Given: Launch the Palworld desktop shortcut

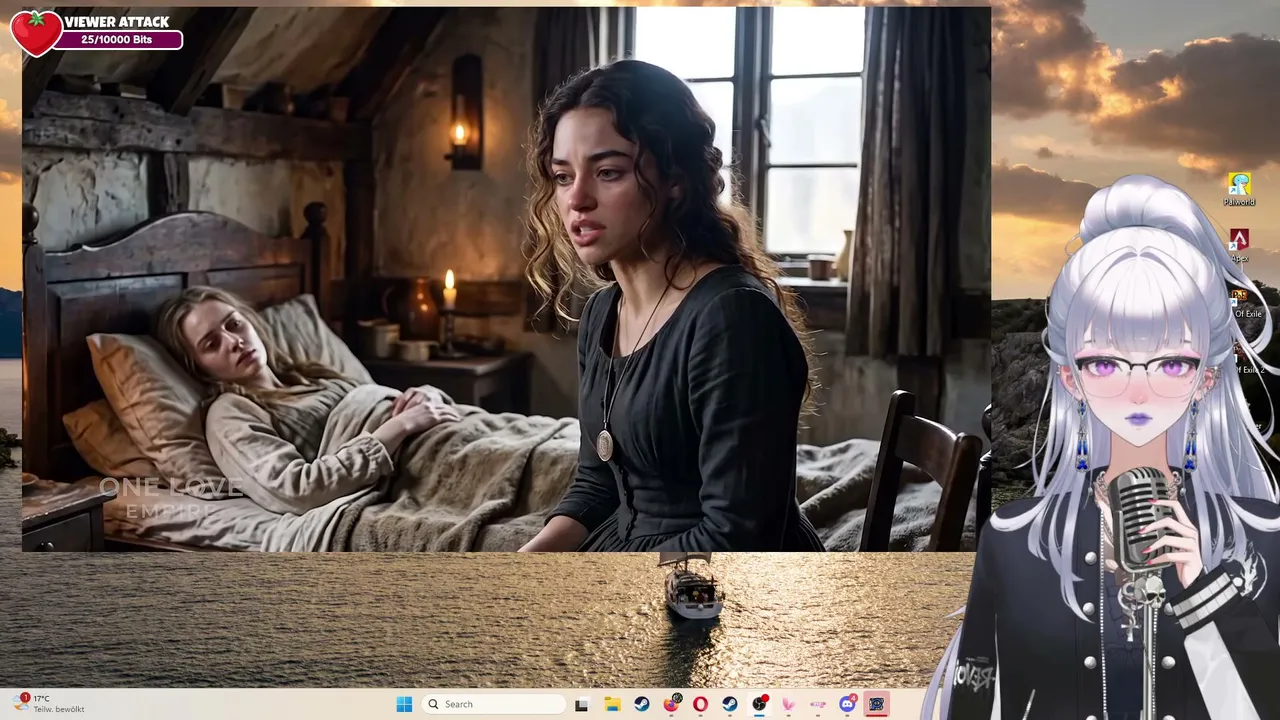Looking at the screenshot, I should (1239, 189).
